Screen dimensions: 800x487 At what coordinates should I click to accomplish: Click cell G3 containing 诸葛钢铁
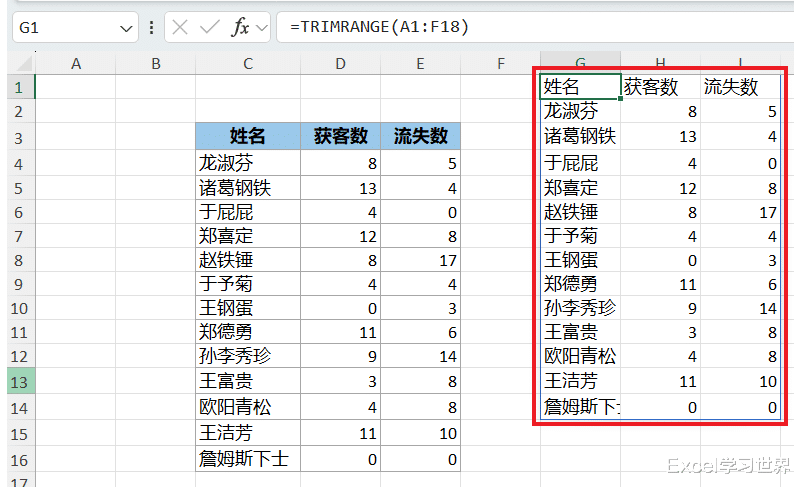click(581, 136)
